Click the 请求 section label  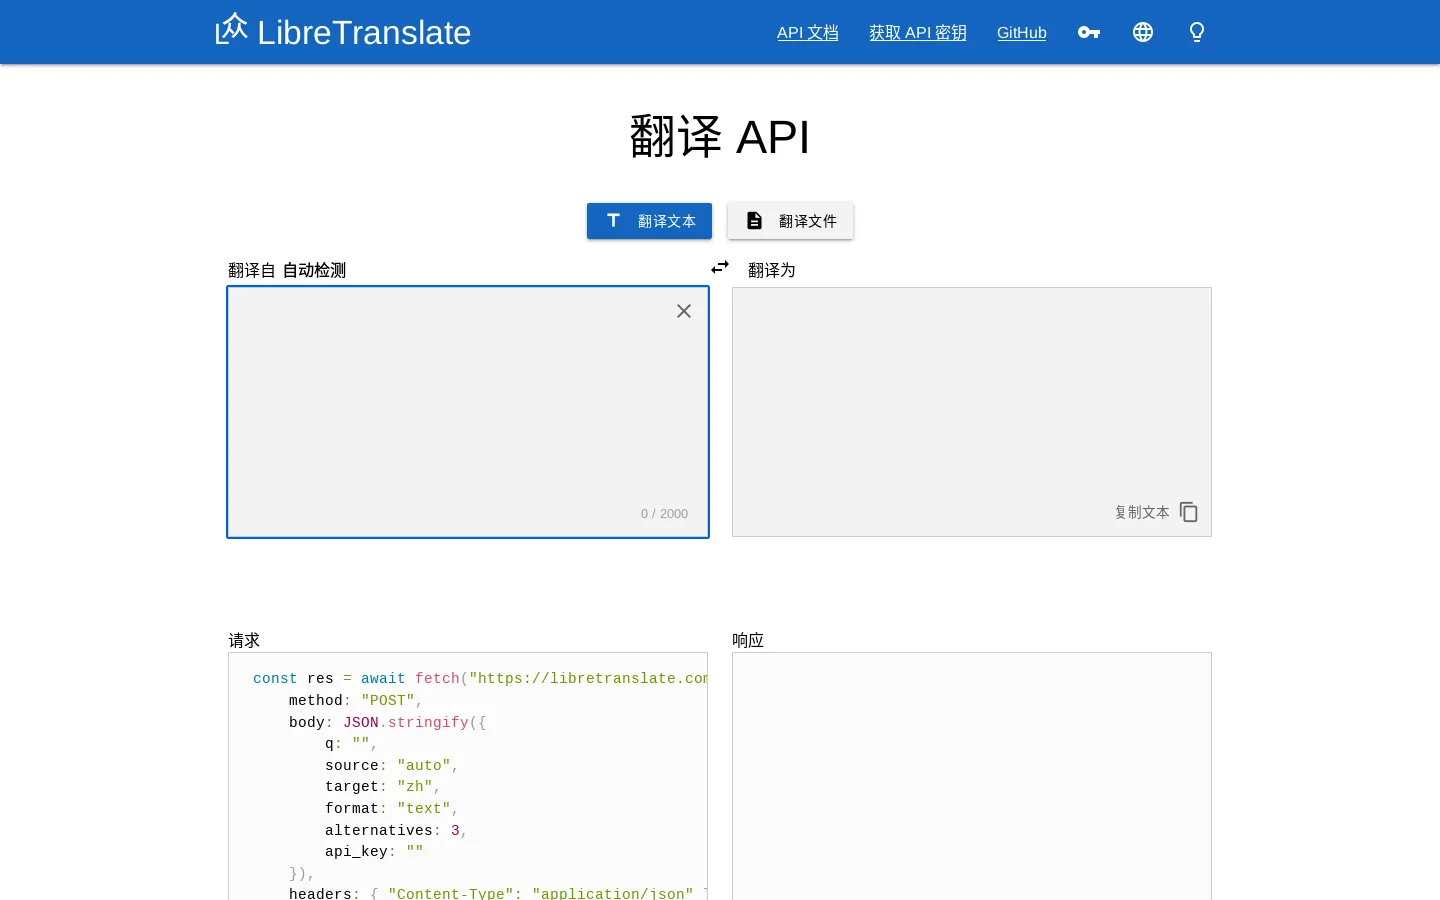click(244, 640)
